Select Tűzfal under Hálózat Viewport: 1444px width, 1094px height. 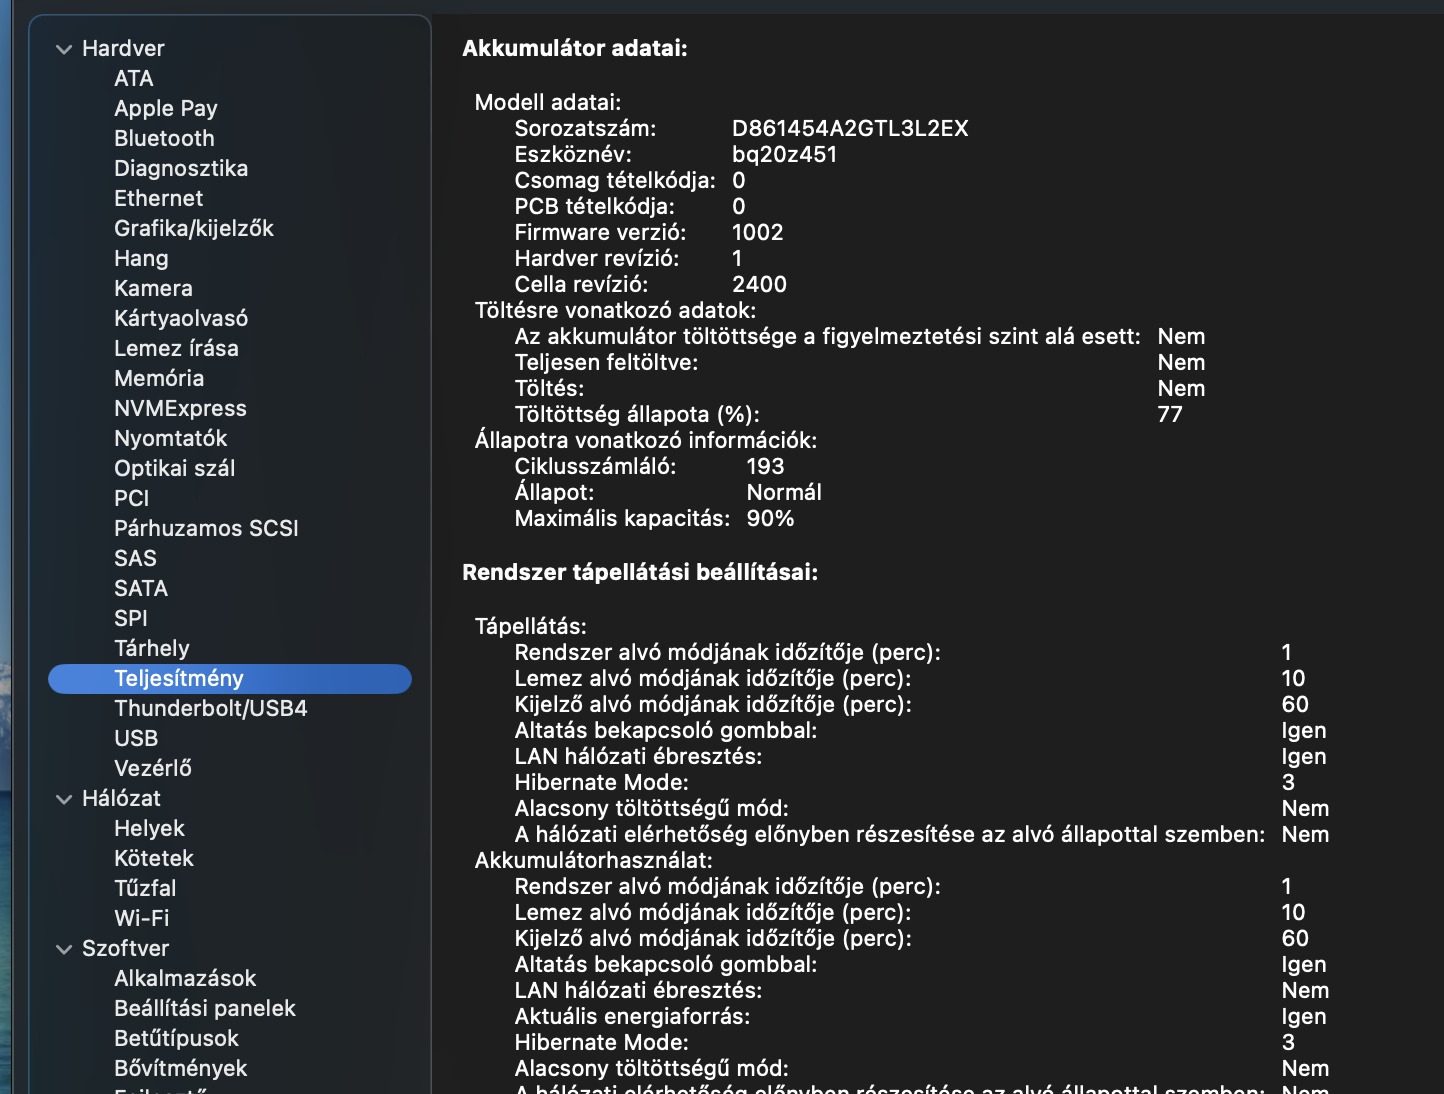pyautogui.click(x=145, y=888)
